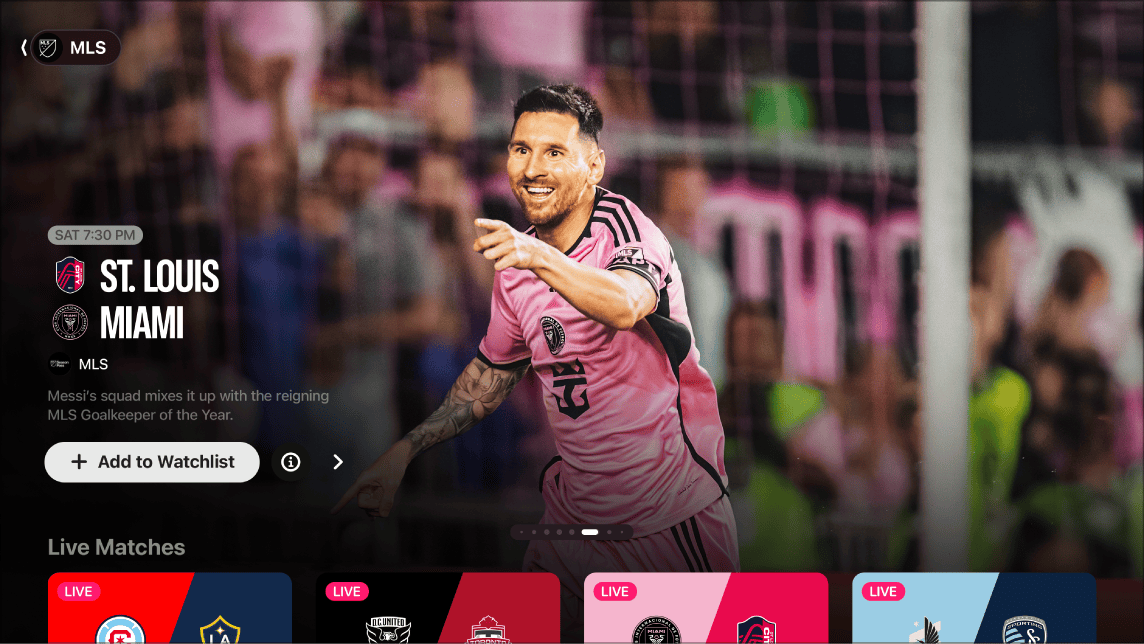
Task: Open match info with the circled i icon
Action: 290,462
